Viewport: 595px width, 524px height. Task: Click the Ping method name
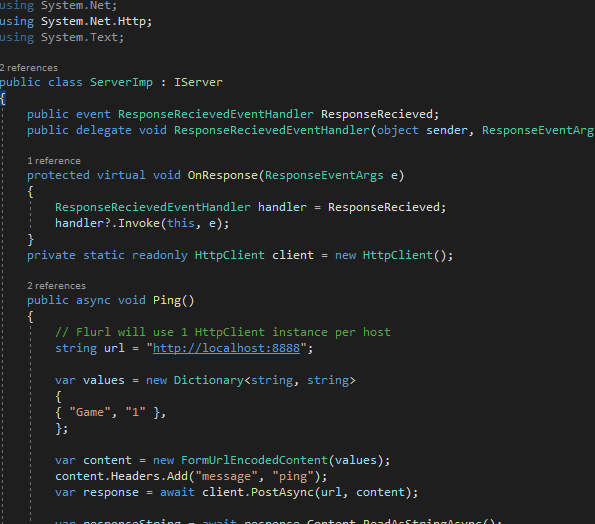tap(167, 300)
